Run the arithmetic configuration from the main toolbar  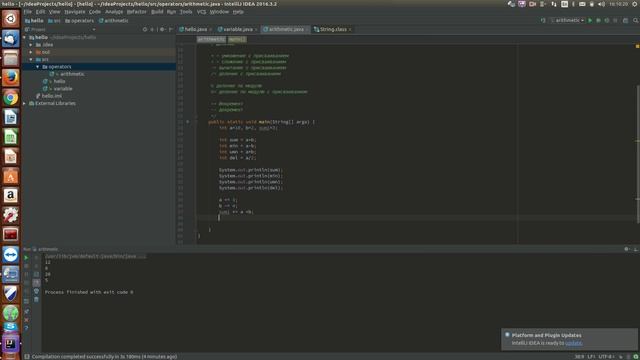[x=590, y=20]
